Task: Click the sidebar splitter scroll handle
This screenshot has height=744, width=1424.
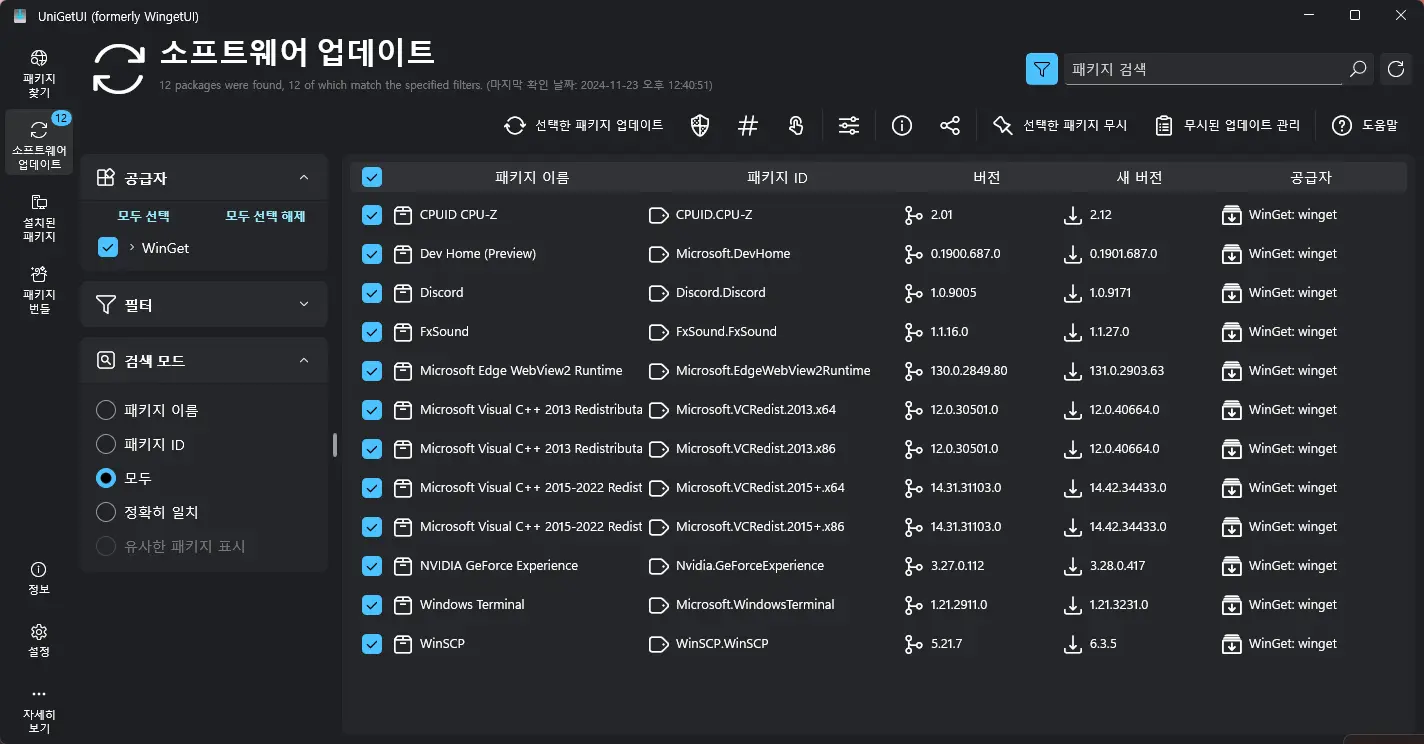Action: coord(335,444)
